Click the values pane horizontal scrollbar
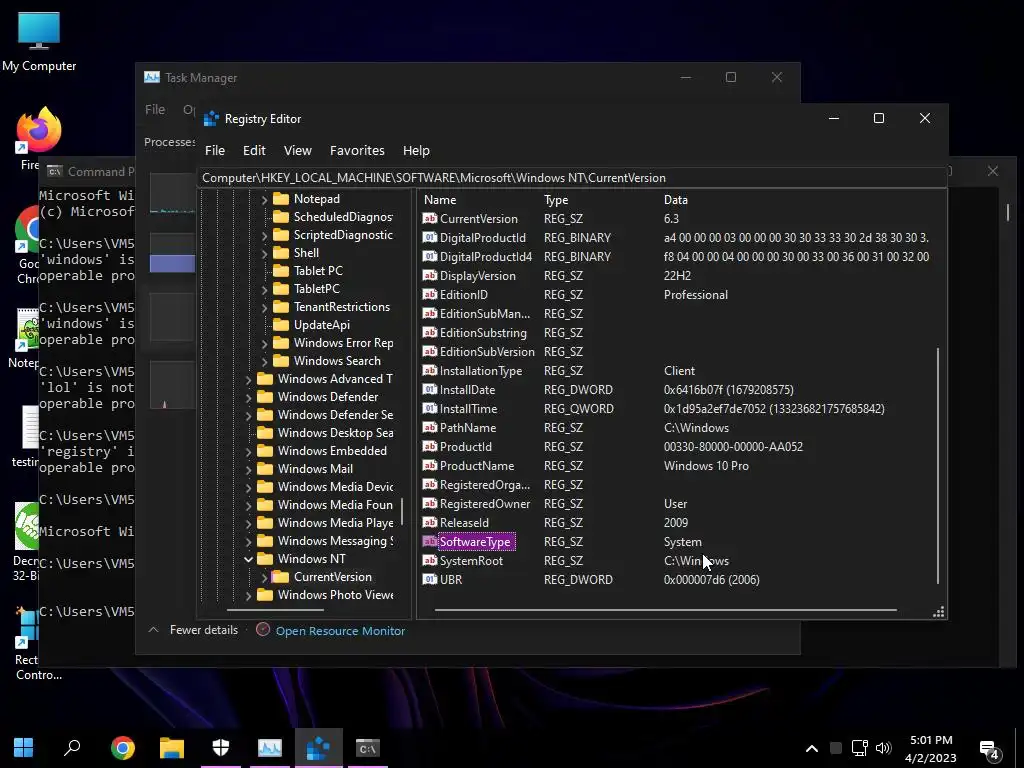The width and height of the screenshot is (1024, 768). (x=665, y=610)
